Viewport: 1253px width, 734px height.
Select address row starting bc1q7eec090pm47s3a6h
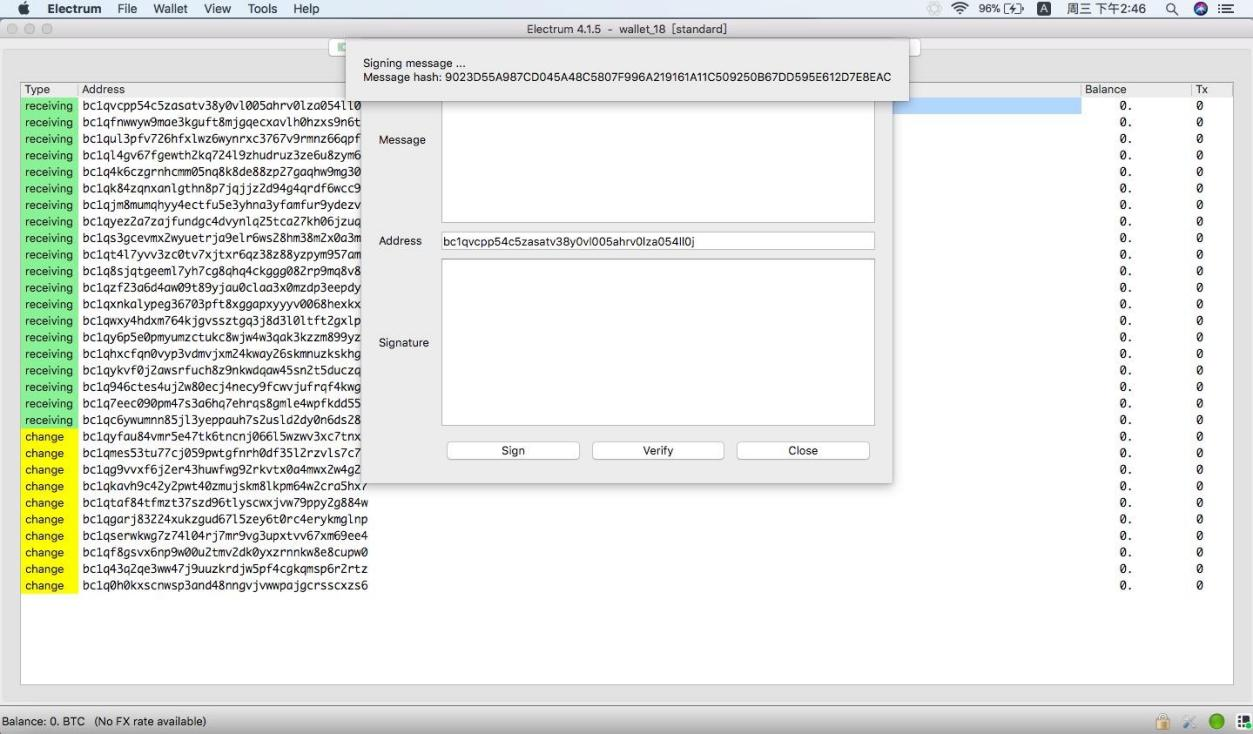pyautogui.click(x=221, y=403)
